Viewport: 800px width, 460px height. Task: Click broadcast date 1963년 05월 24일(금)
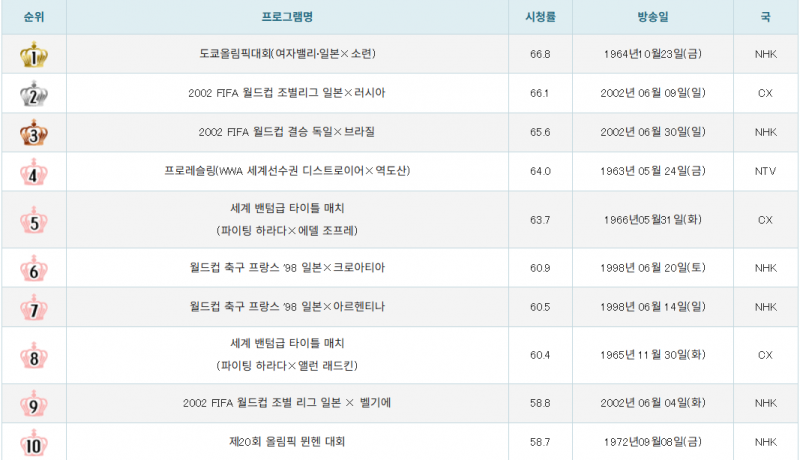(x=653, y=171)
